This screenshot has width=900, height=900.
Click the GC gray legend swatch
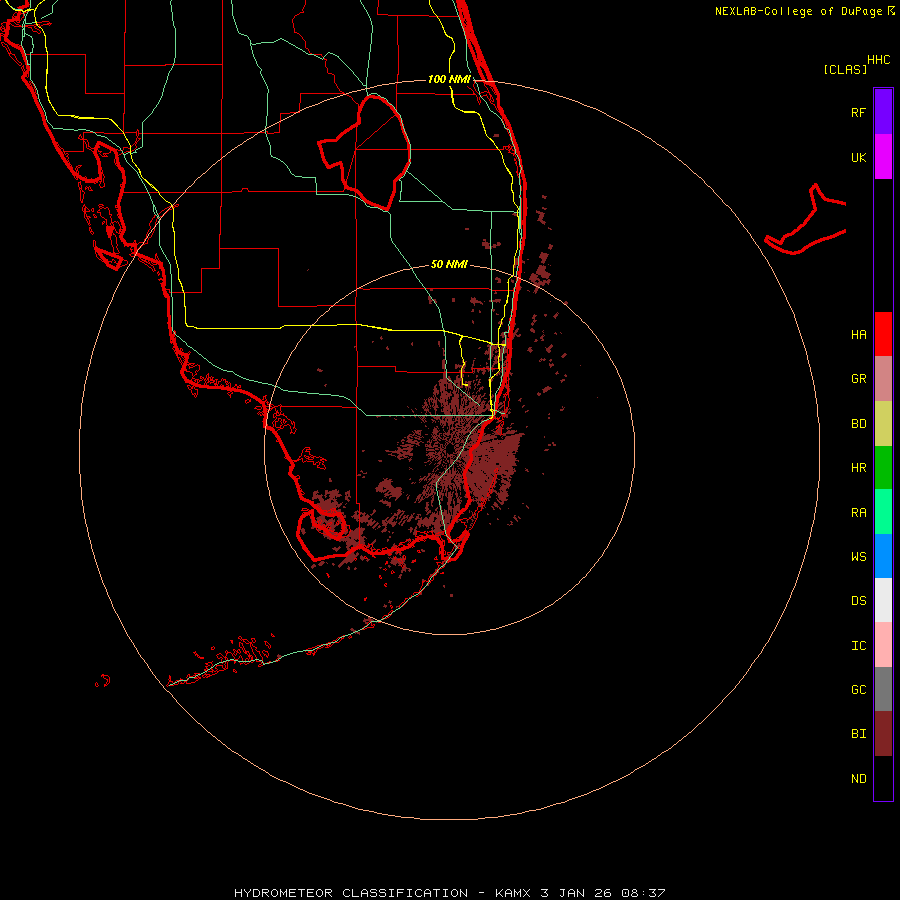(x=883, y=689)
